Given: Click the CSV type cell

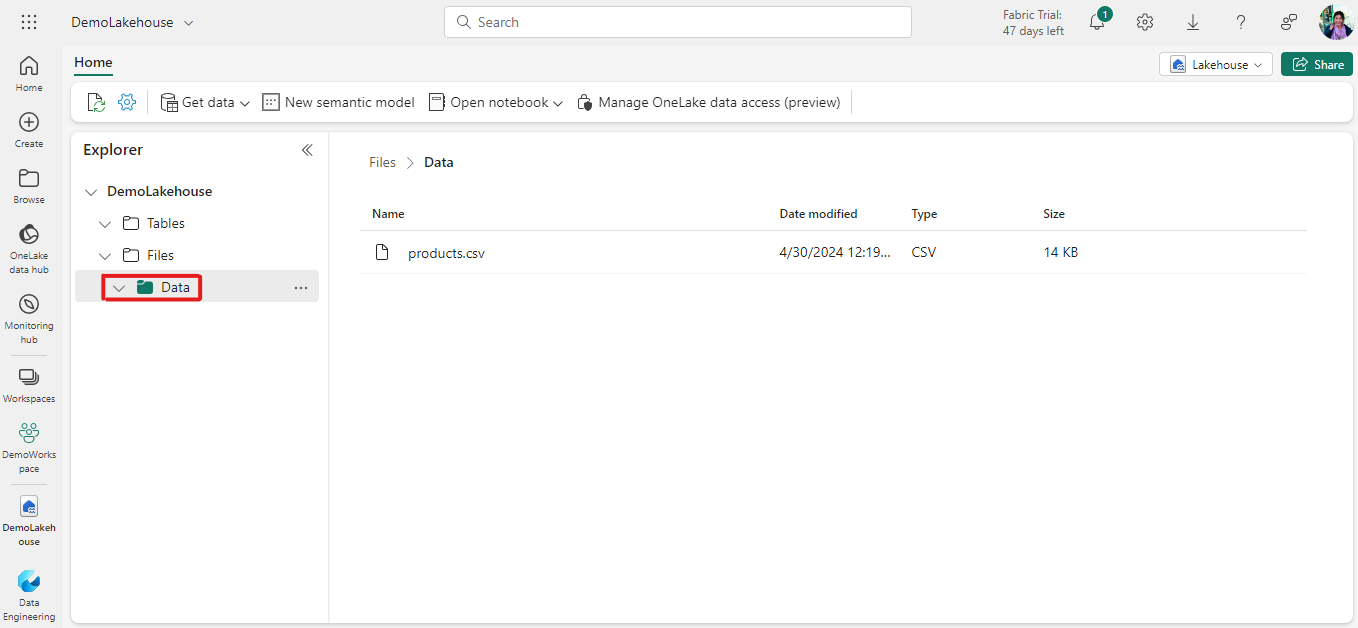Looking at the screenshot, I should coord(924,253).
